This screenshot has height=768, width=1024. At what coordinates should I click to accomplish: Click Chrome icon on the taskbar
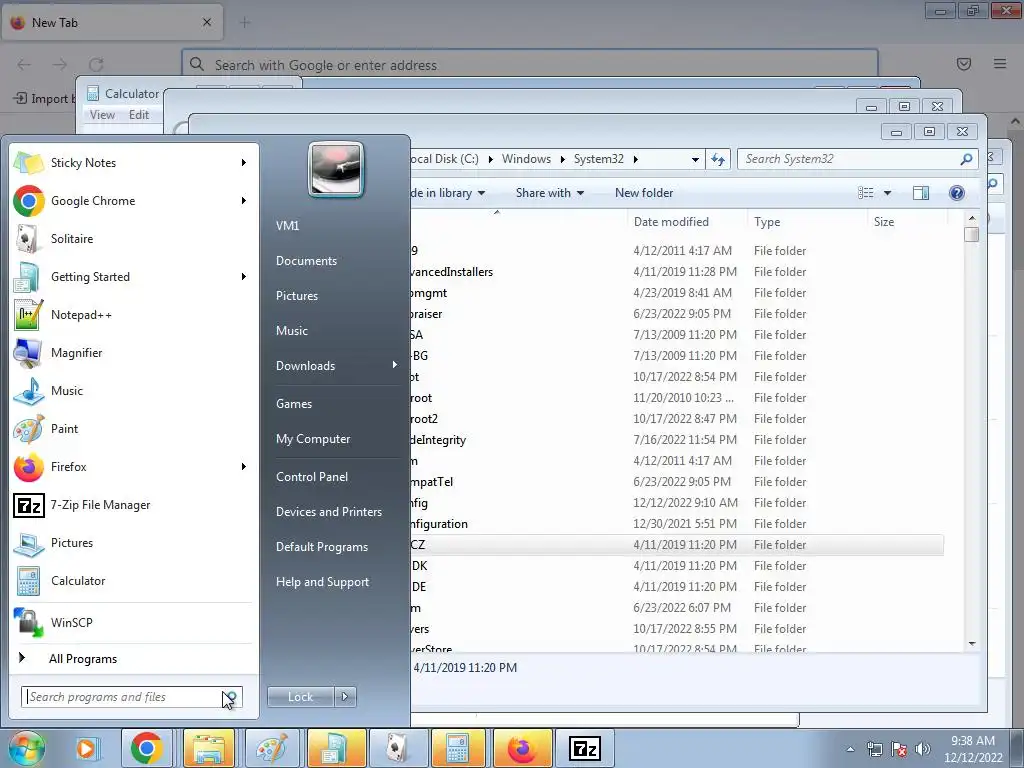146,748
